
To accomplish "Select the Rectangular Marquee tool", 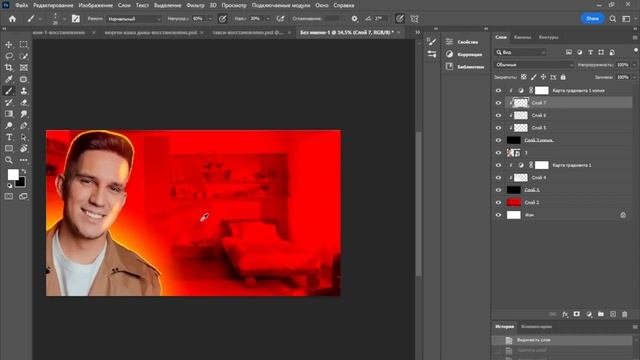I will tap(24, 44).
